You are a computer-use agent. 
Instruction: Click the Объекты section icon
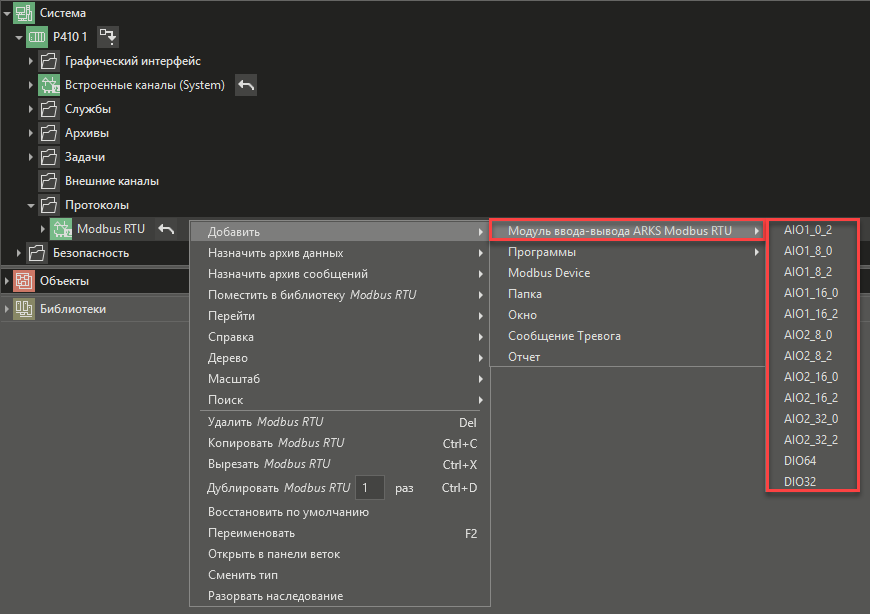24,281
